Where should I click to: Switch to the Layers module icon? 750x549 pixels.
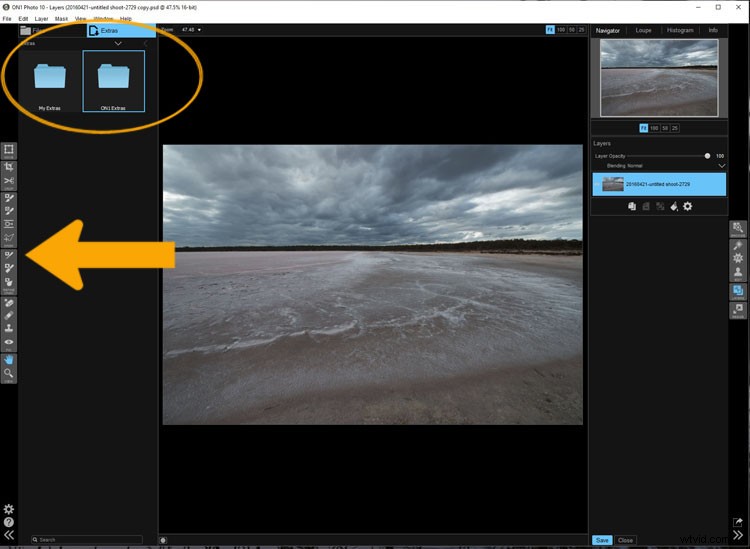pos(738,291)
